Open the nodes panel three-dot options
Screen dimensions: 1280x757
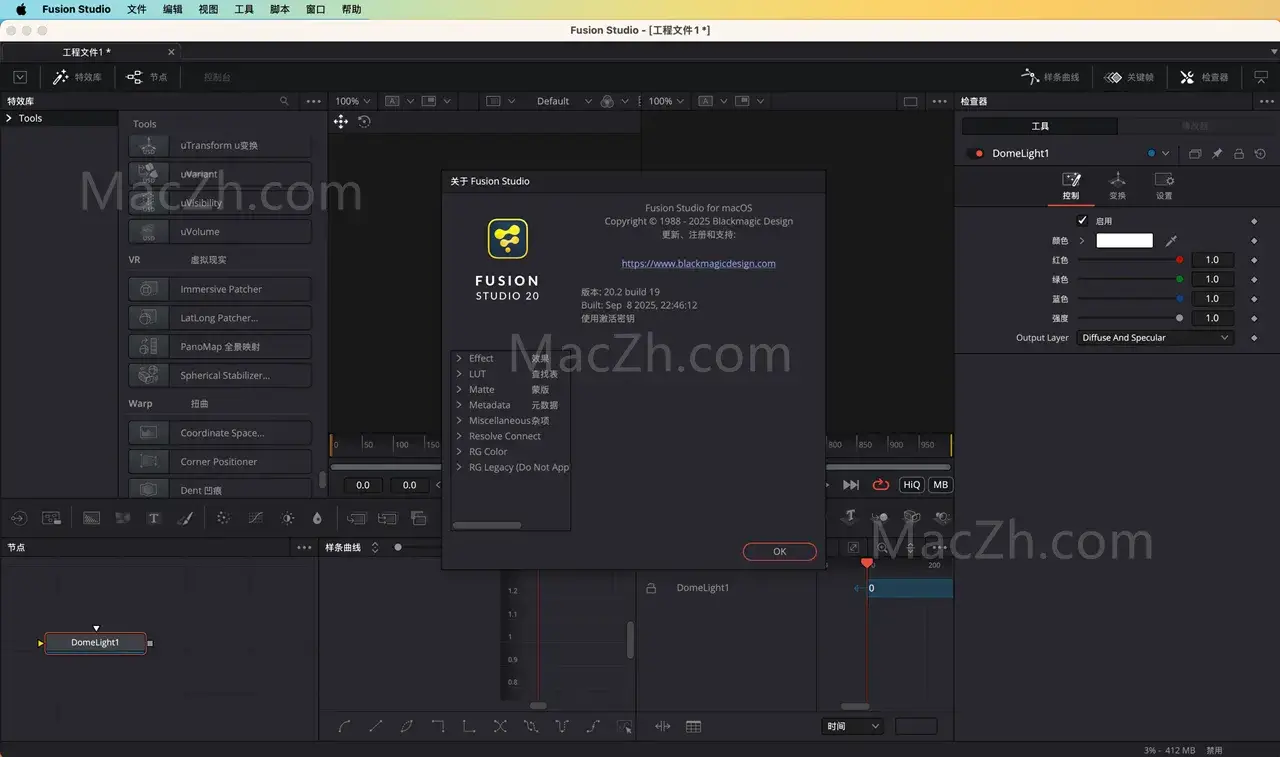(x=305, y=548)
